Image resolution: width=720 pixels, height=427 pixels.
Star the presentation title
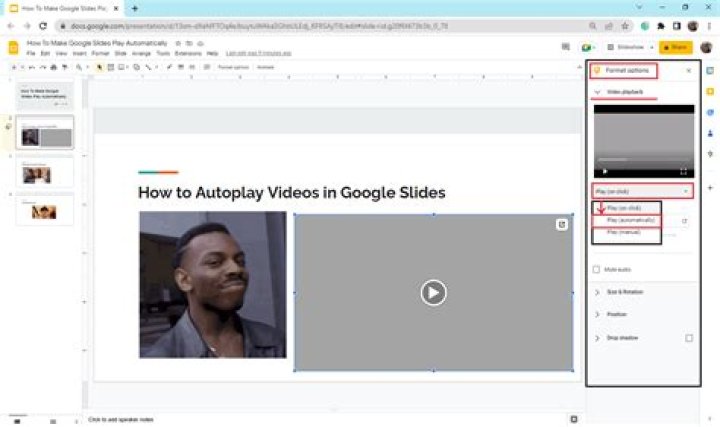coord(178,43)
